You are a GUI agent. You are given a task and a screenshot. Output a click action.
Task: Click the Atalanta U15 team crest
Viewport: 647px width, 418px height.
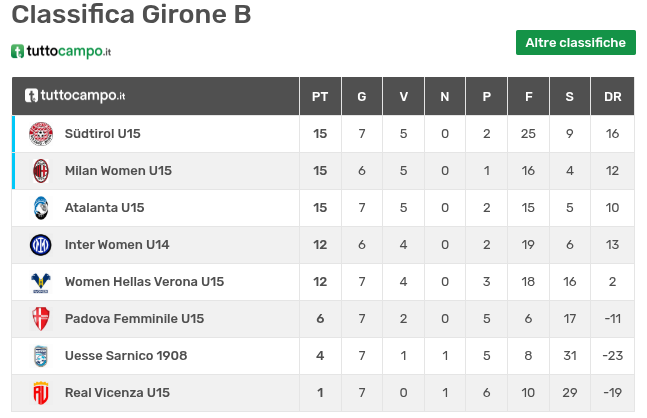[x=40, y=208]
